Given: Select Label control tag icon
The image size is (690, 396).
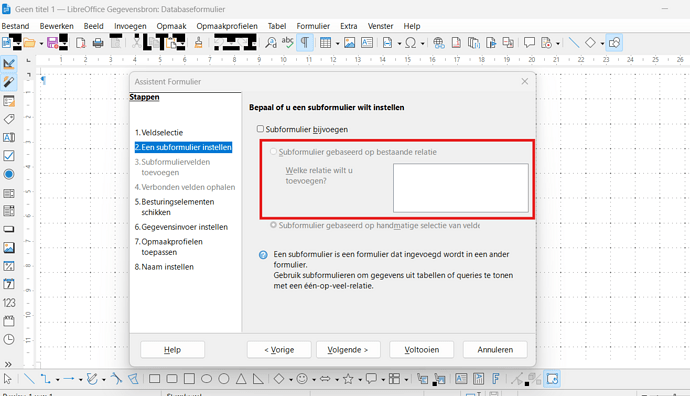Looking at the screenshot, I should point(9,119).
